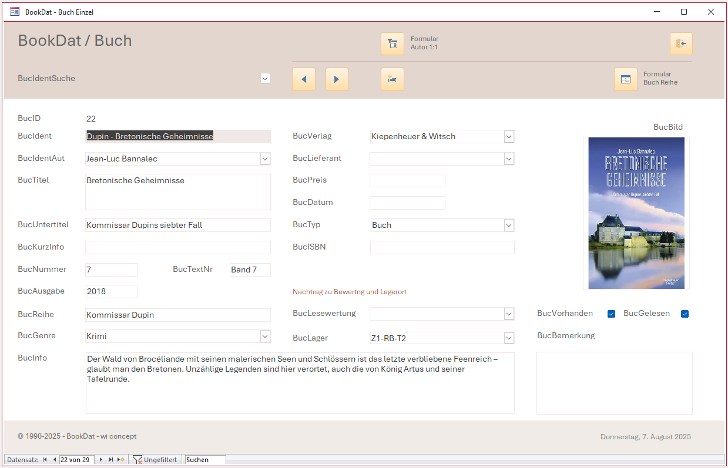Click the Bretonische Geheimnisse book cover image

pyautogui.click(x=637, y=213)
